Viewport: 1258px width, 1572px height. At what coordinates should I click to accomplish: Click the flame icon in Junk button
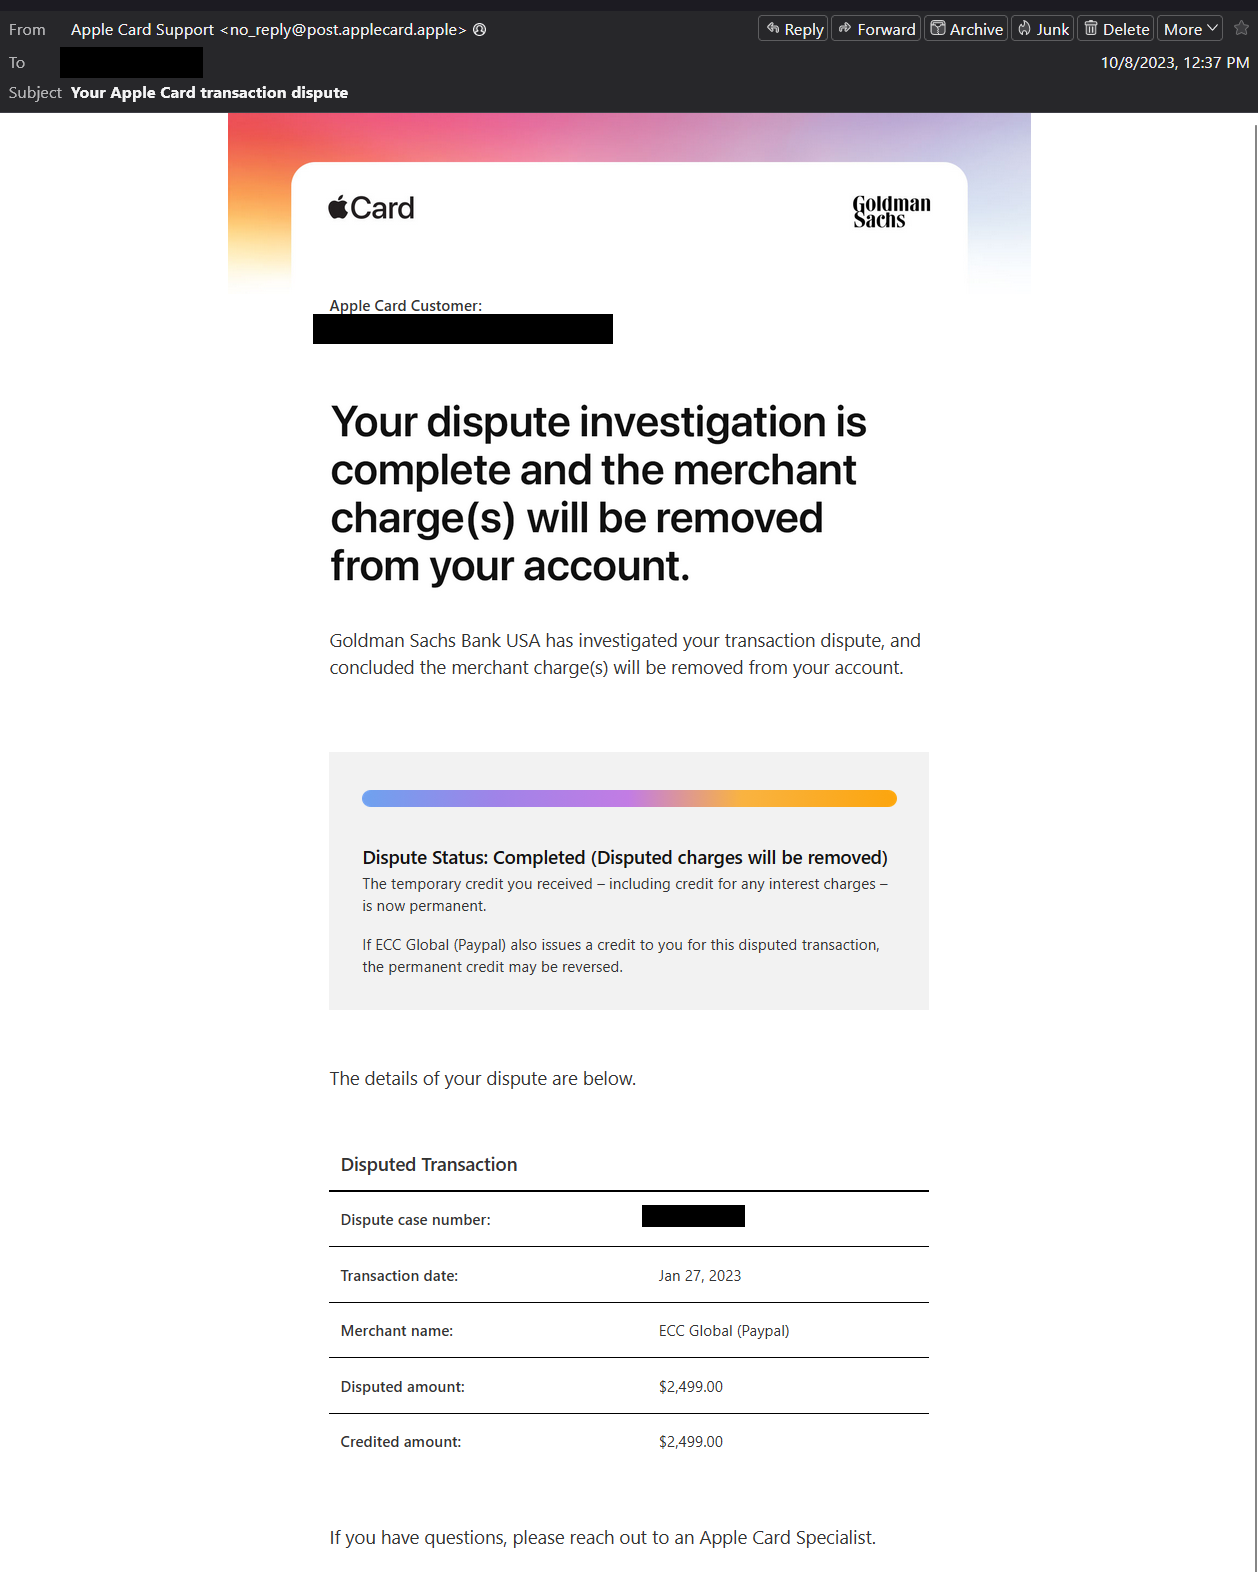[1024, 28]
